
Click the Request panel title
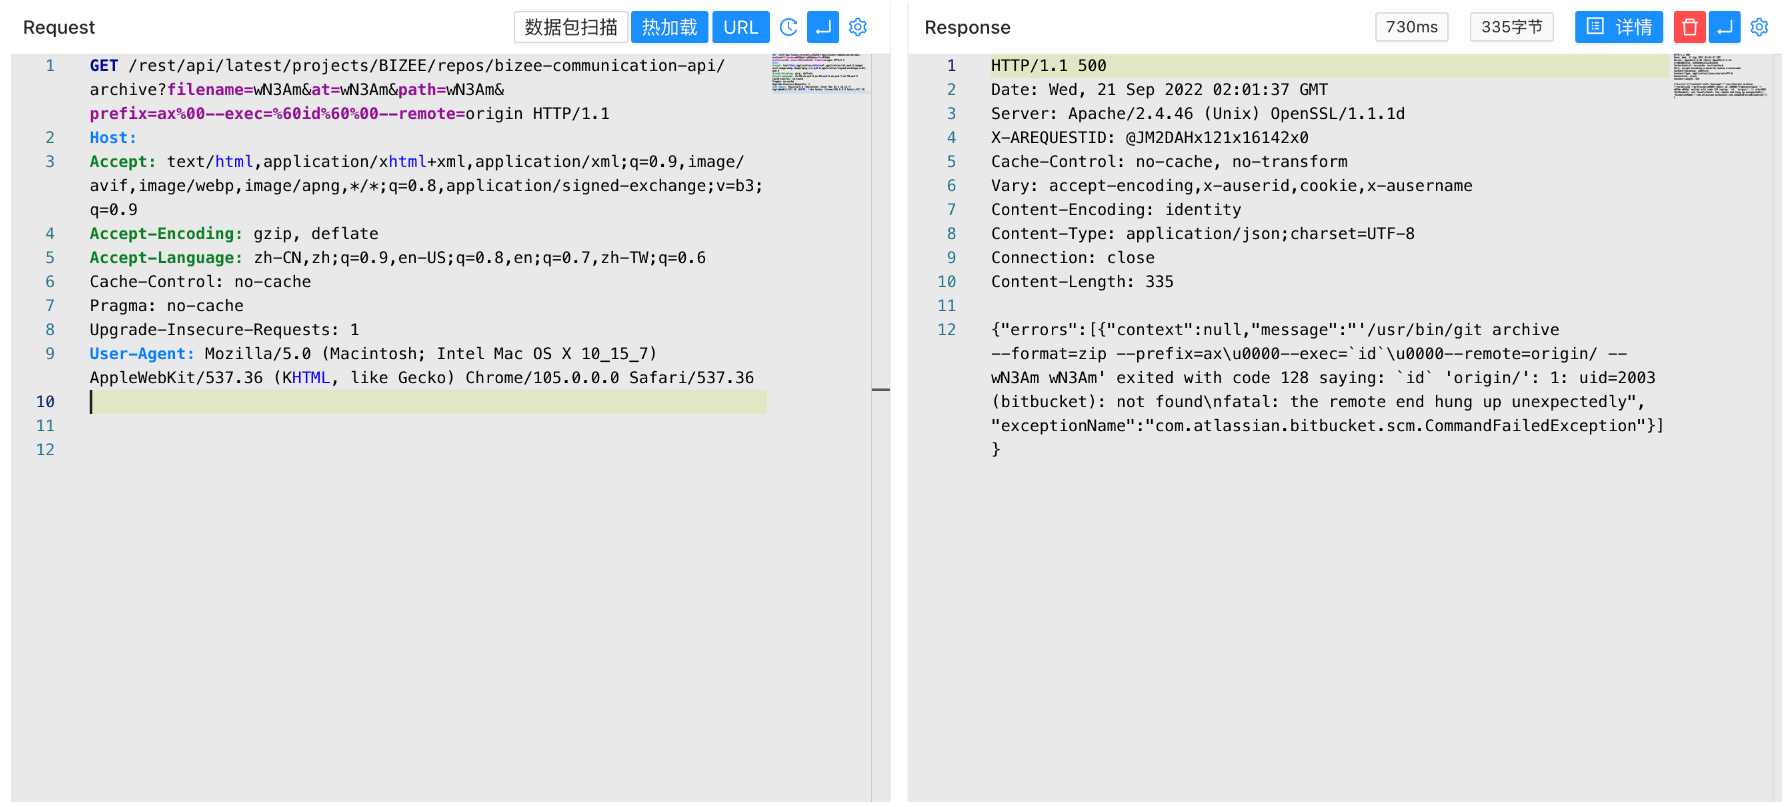click(x=59, y=27)
